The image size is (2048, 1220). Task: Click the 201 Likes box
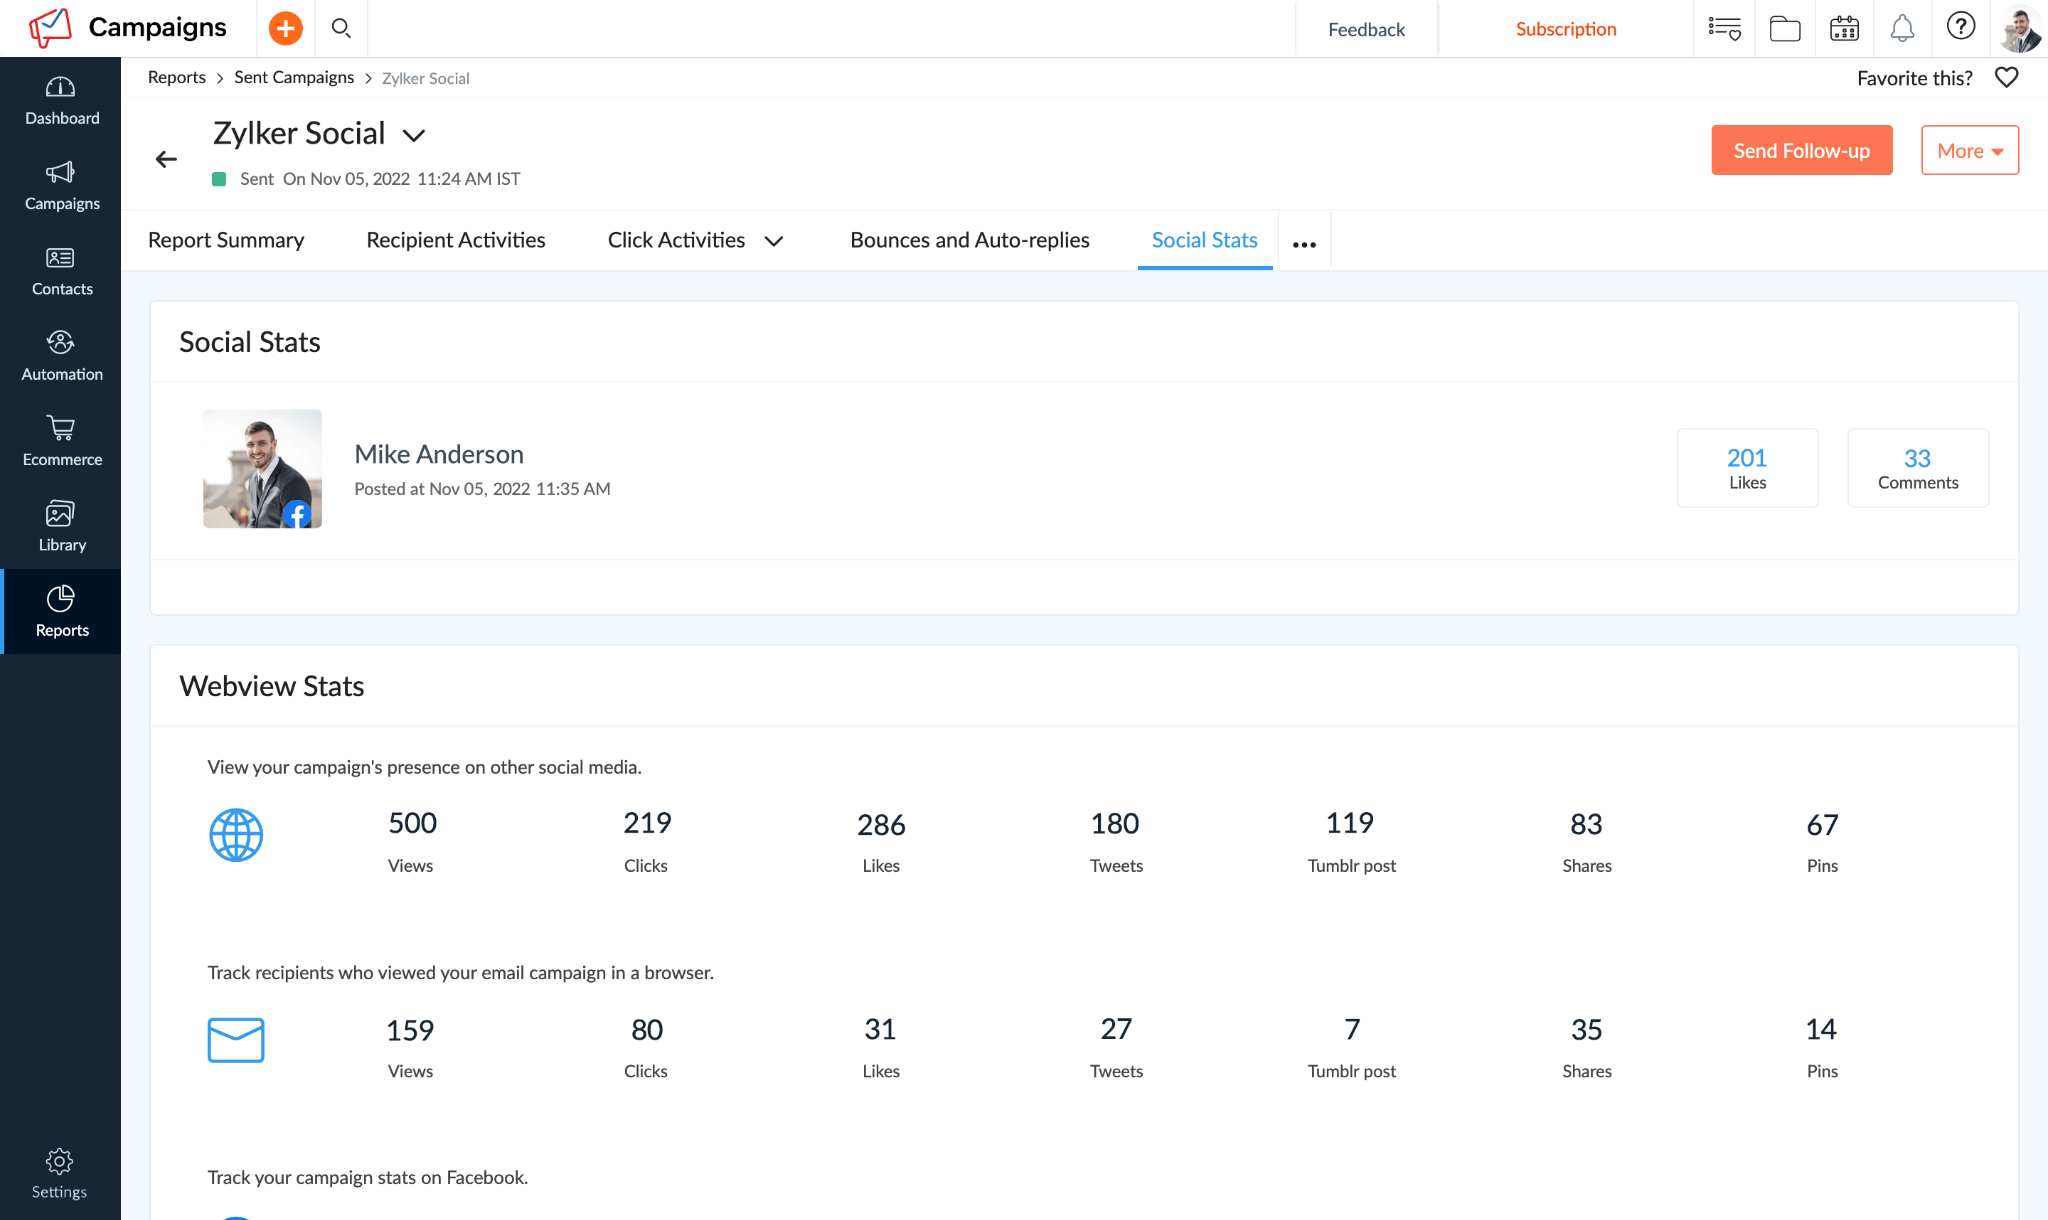coord(1747,468)
